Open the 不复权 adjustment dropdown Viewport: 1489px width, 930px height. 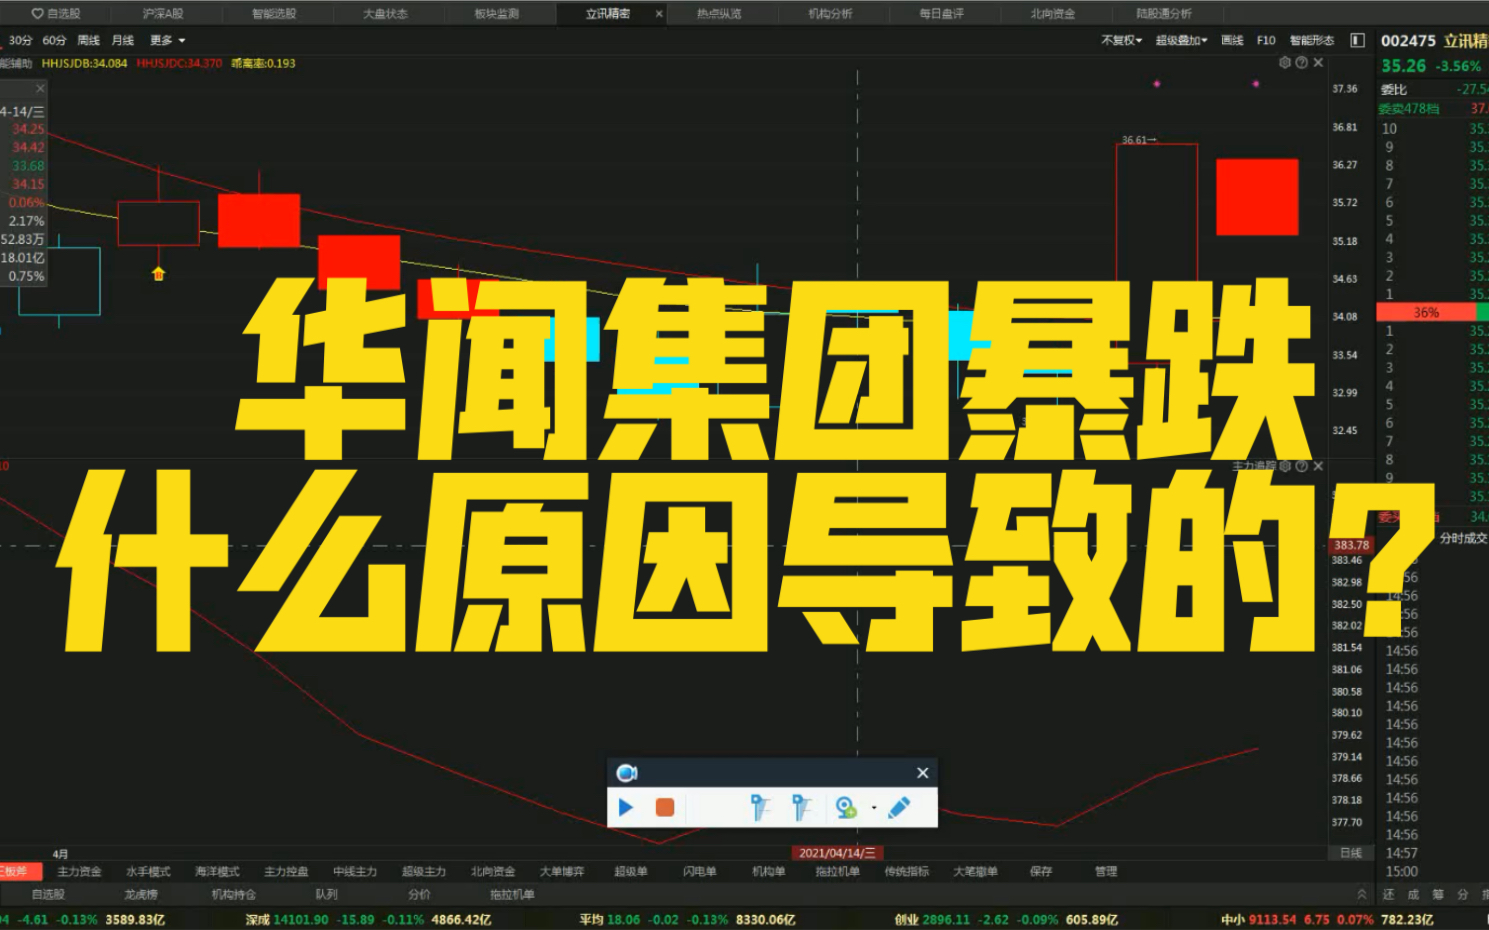[x=1121, y=40]
